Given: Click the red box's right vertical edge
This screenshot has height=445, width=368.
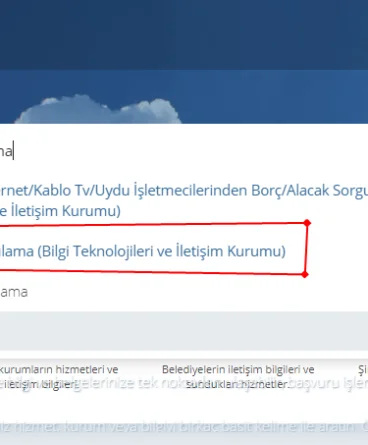Looking at the screenshot, I should click(x=306, y=249).
